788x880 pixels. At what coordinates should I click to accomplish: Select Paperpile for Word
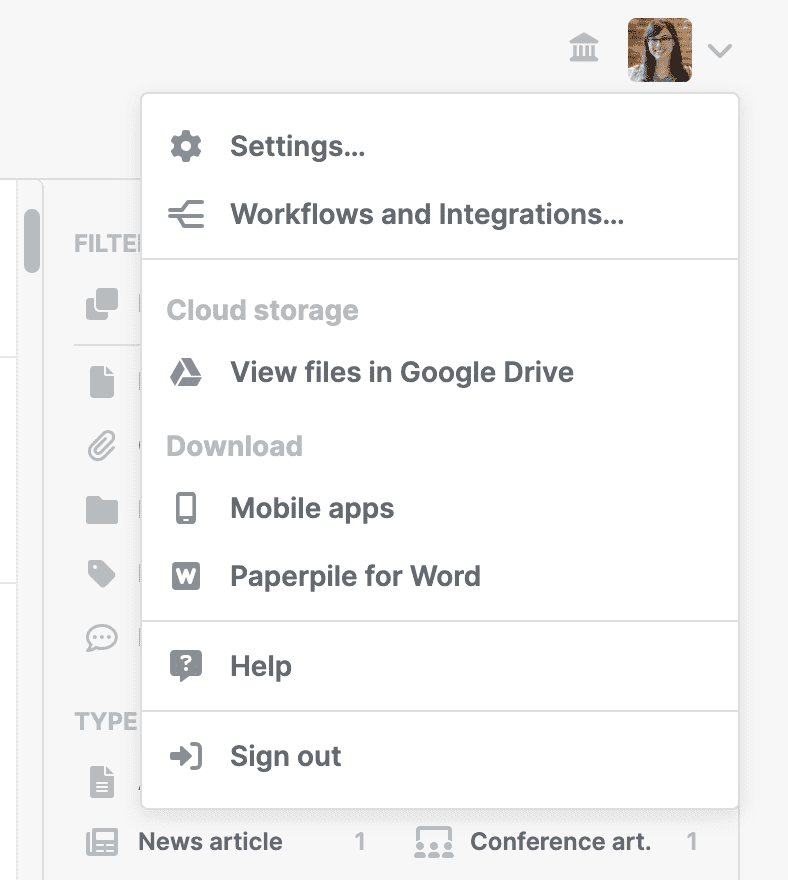point(355,576)
